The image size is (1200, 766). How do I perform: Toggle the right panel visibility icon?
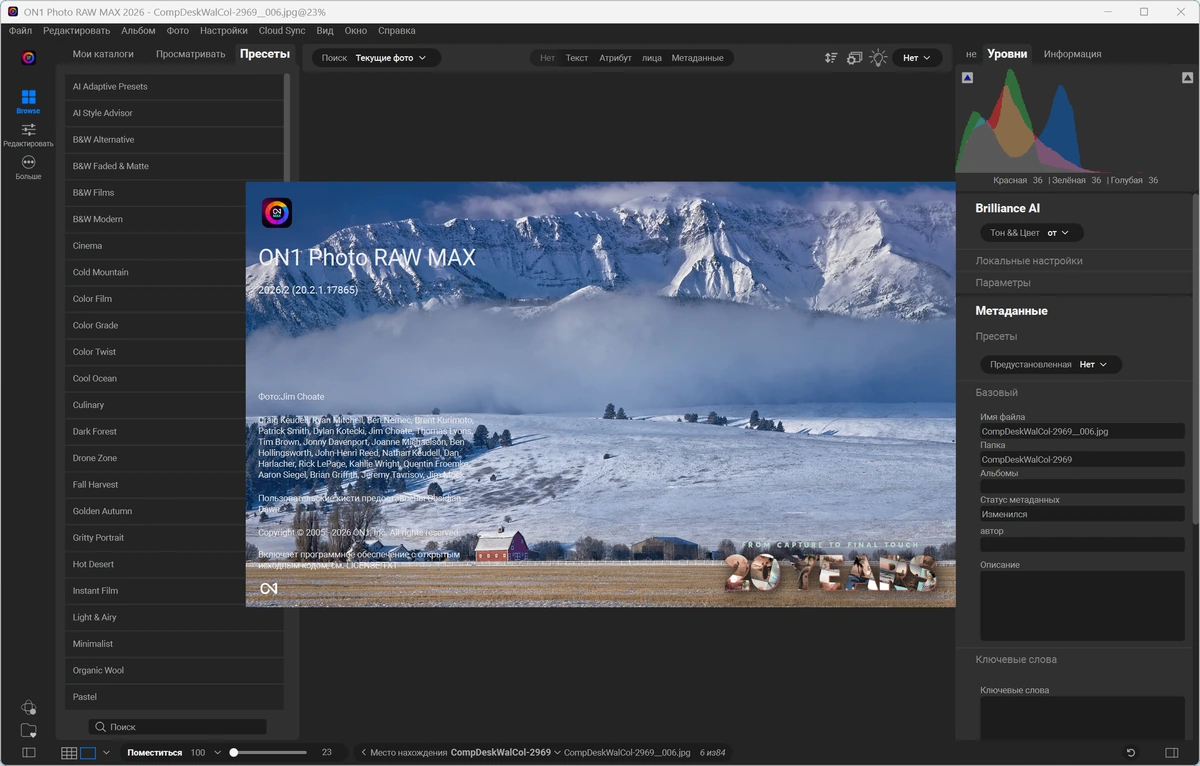(x=1172, y=753)
